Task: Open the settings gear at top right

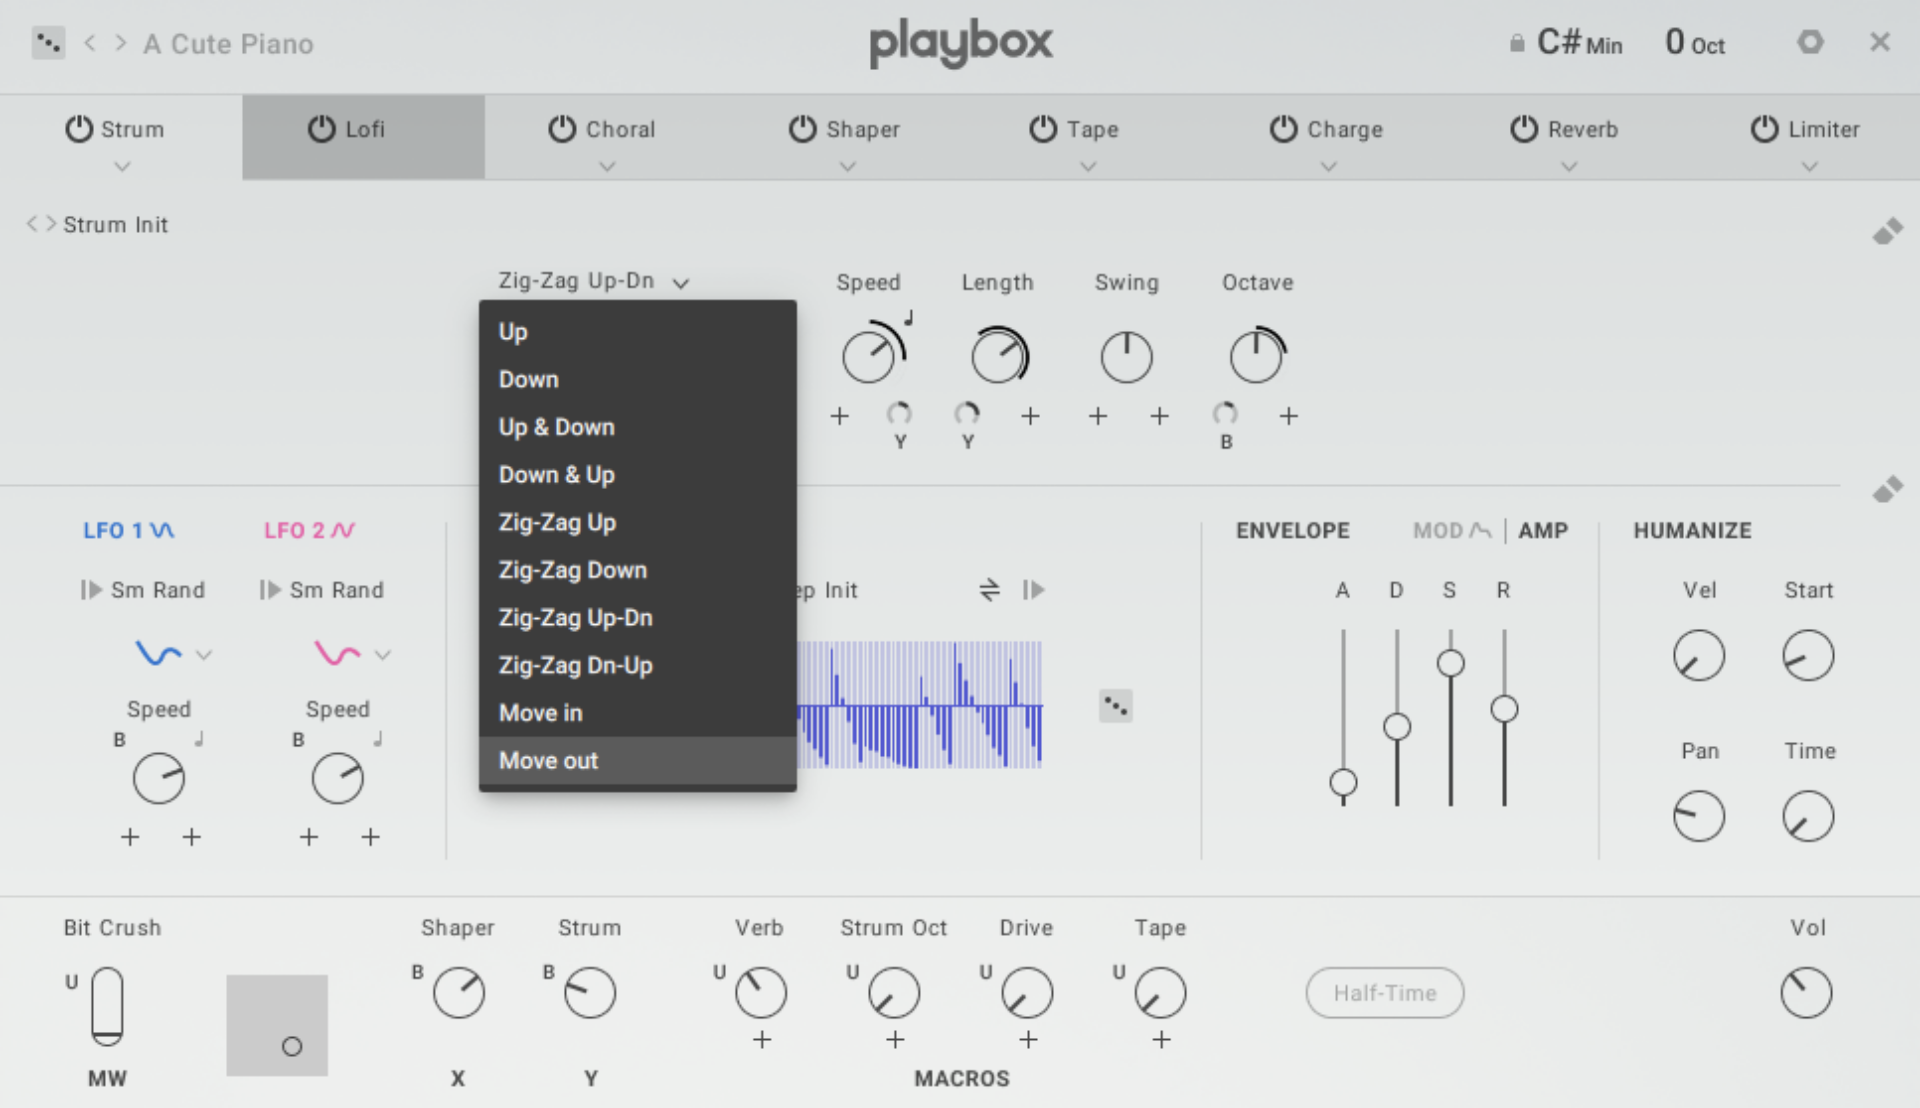Action: click(x=1810, y=42)
